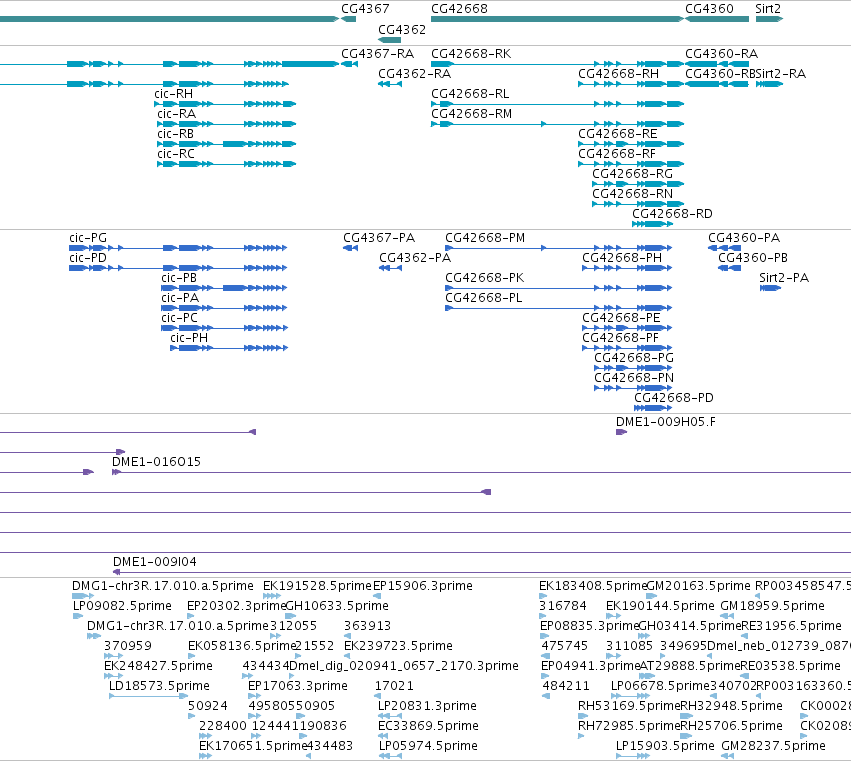The width and height of the screenshot is (851, 761).
Task: Select the Sirt2-RA transcript label
Action: coord(781,74)
